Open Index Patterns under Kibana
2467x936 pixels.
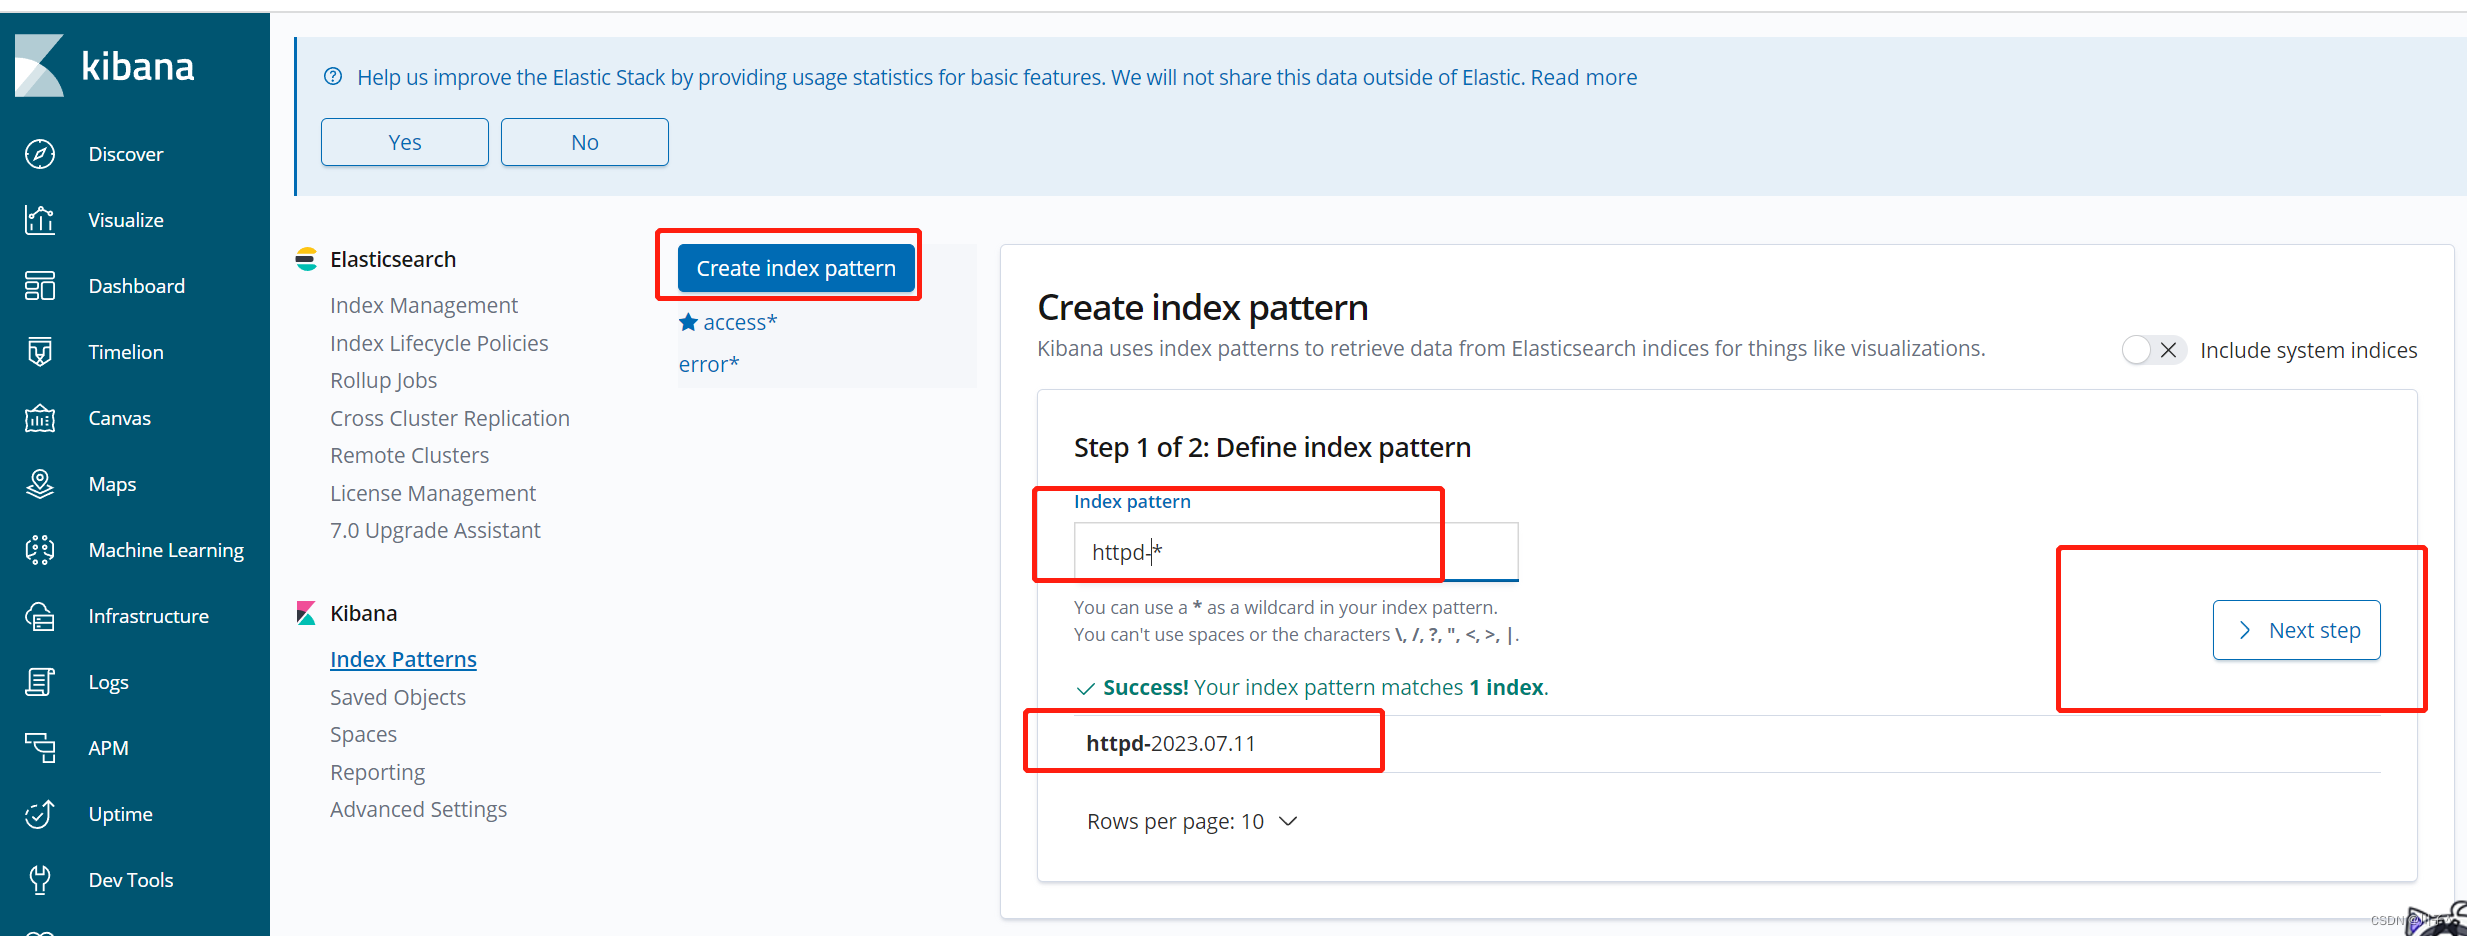point(403,659)
